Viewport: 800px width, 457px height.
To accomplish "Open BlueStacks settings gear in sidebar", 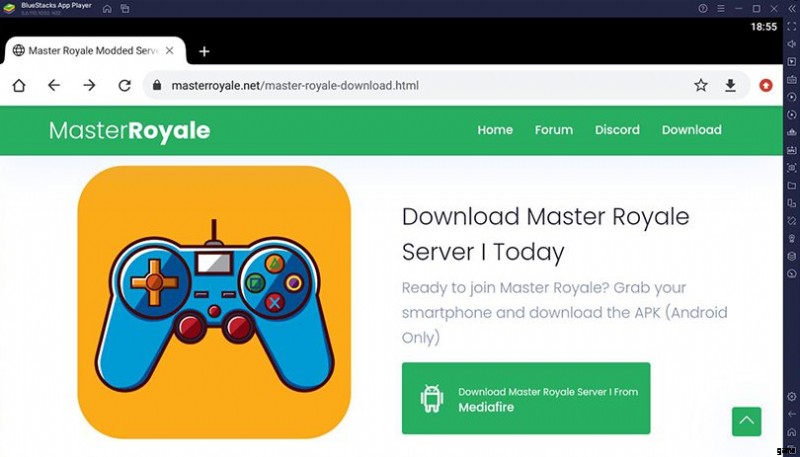I will [791, 397].
